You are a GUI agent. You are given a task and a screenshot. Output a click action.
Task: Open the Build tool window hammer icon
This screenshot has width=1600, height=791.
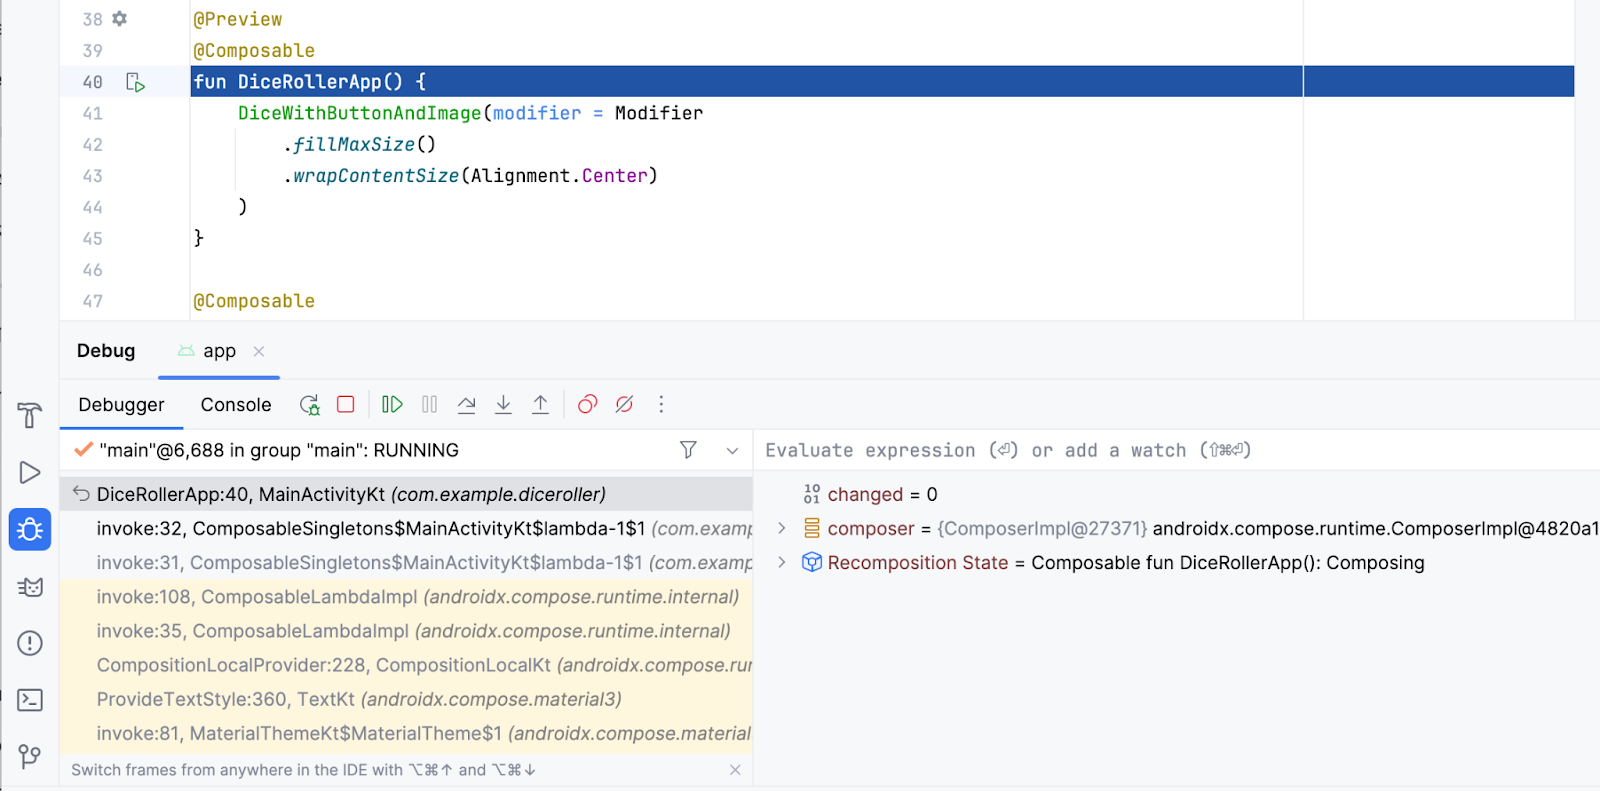tap(30, 415)
